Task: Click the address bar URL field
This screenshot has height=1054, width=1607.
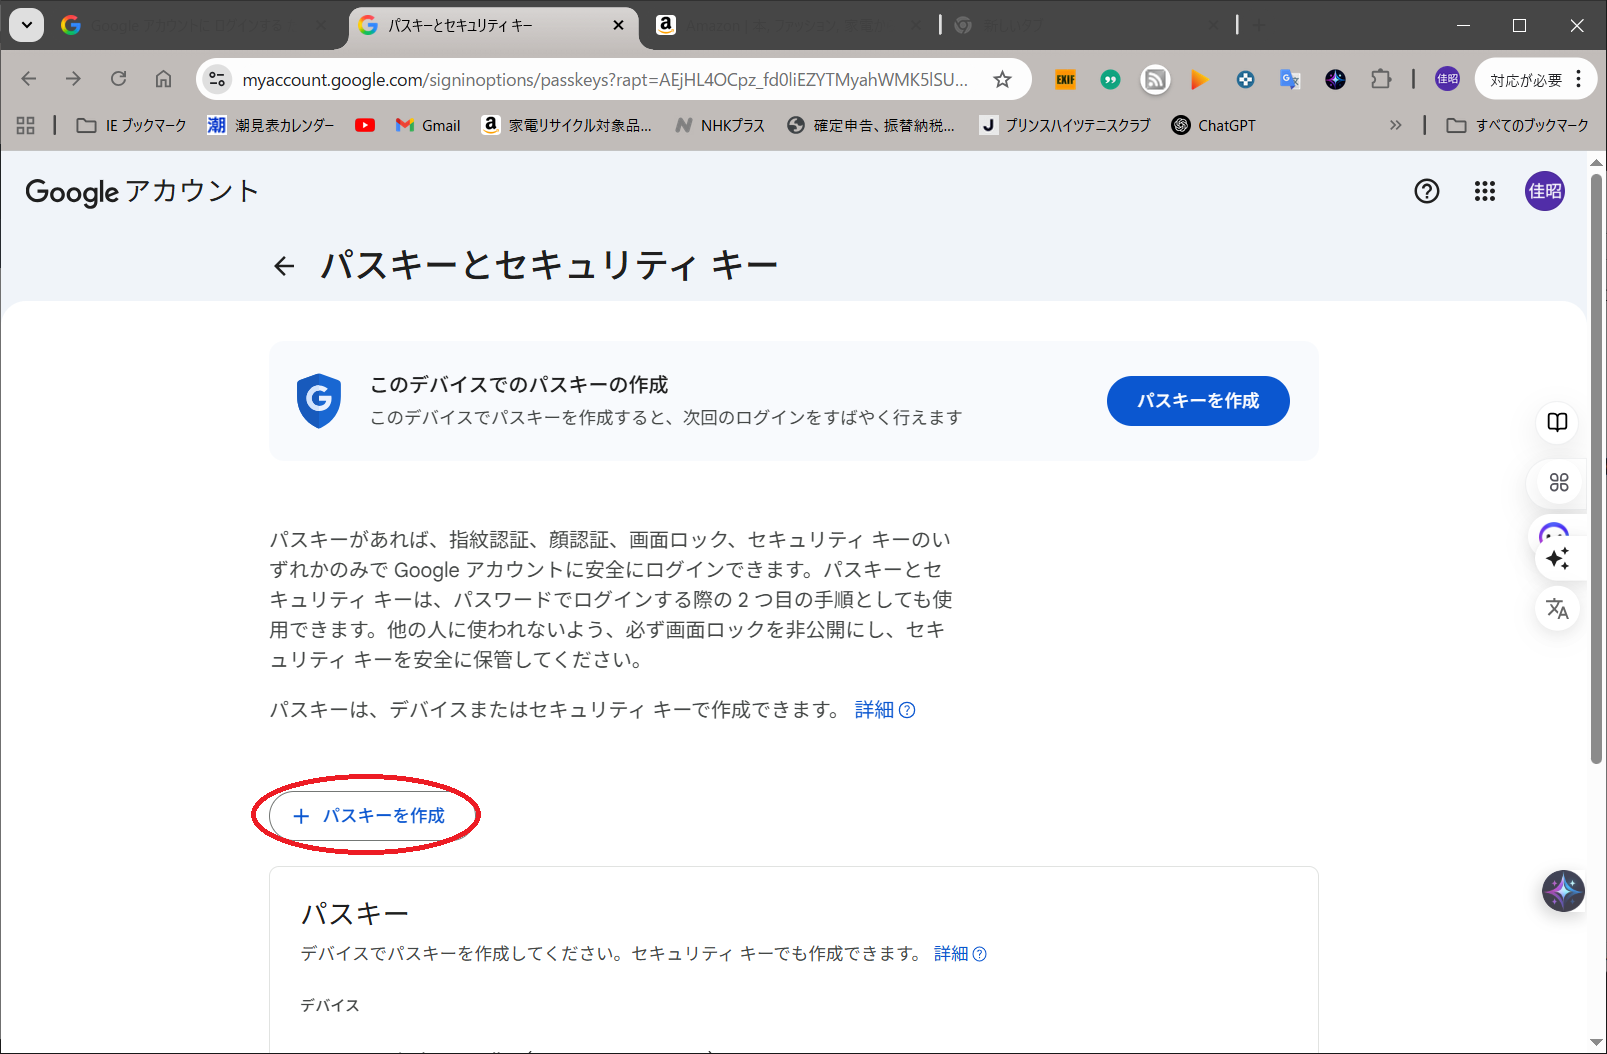Action: pyautogui.click(x=604, y=80)
